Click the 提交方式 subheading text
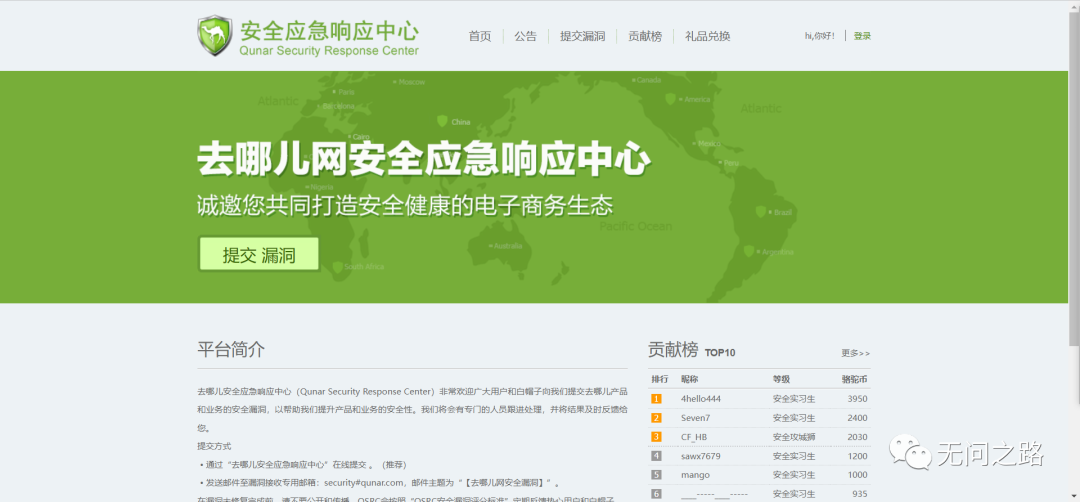This screenshot has width=1080, height=502. [x=214, y=446]
